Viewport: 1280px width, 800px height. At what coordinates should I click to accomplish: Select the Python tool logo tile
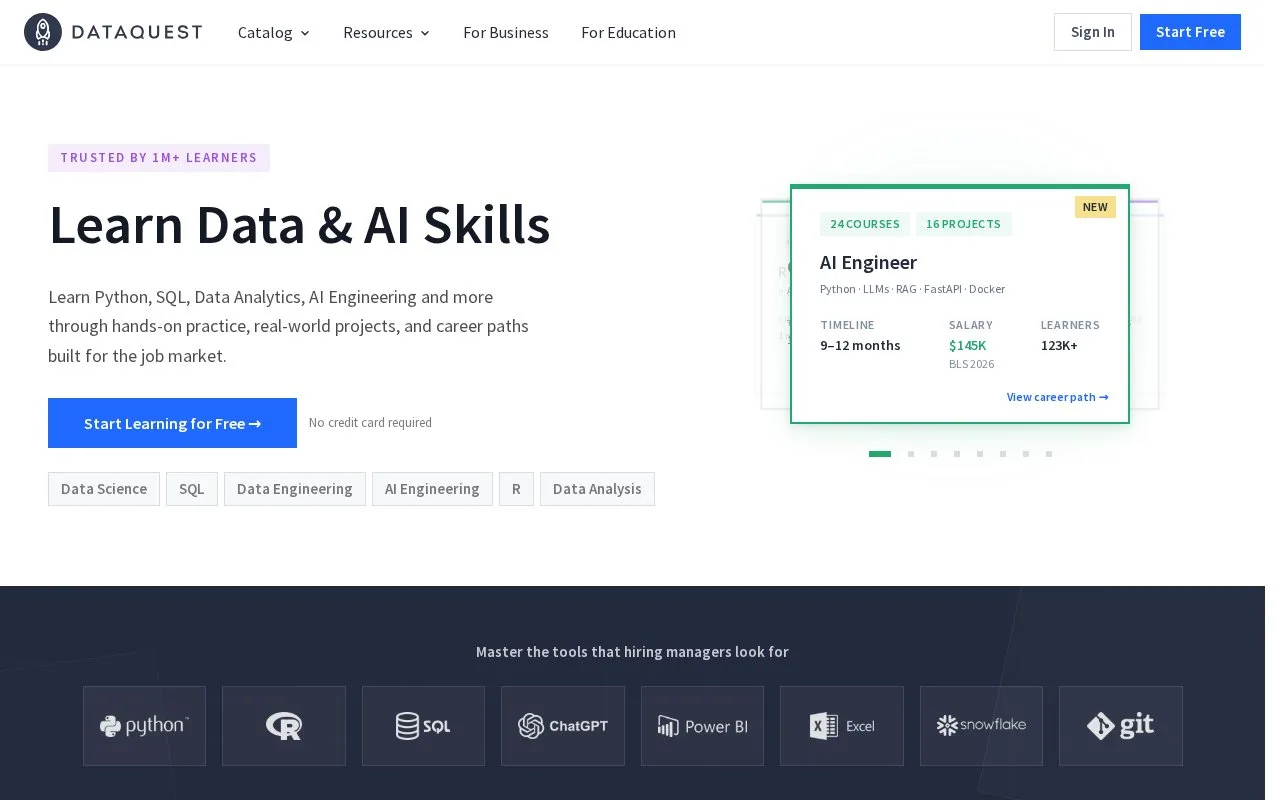point(144,726)
